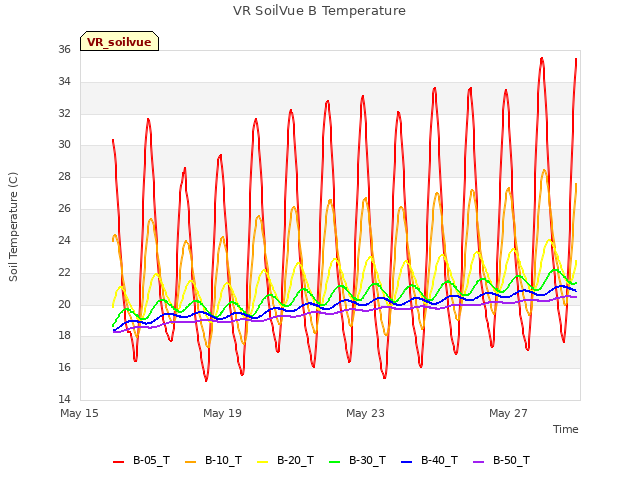The width and height of the screenshot is (640, 480).
Task: Click the May 19 x-axis tick label
Action: pyautogui.click(x=222, y=413)
